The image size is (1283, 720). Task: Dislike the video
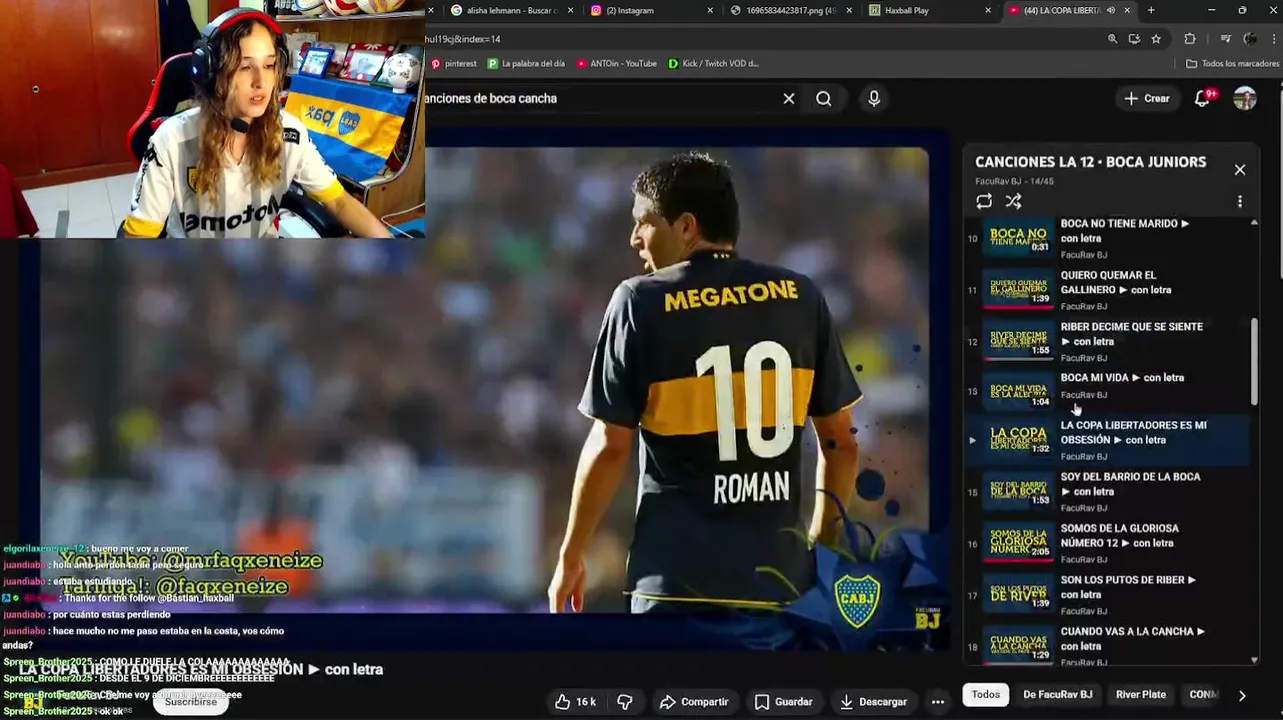[x=625, y=702]
